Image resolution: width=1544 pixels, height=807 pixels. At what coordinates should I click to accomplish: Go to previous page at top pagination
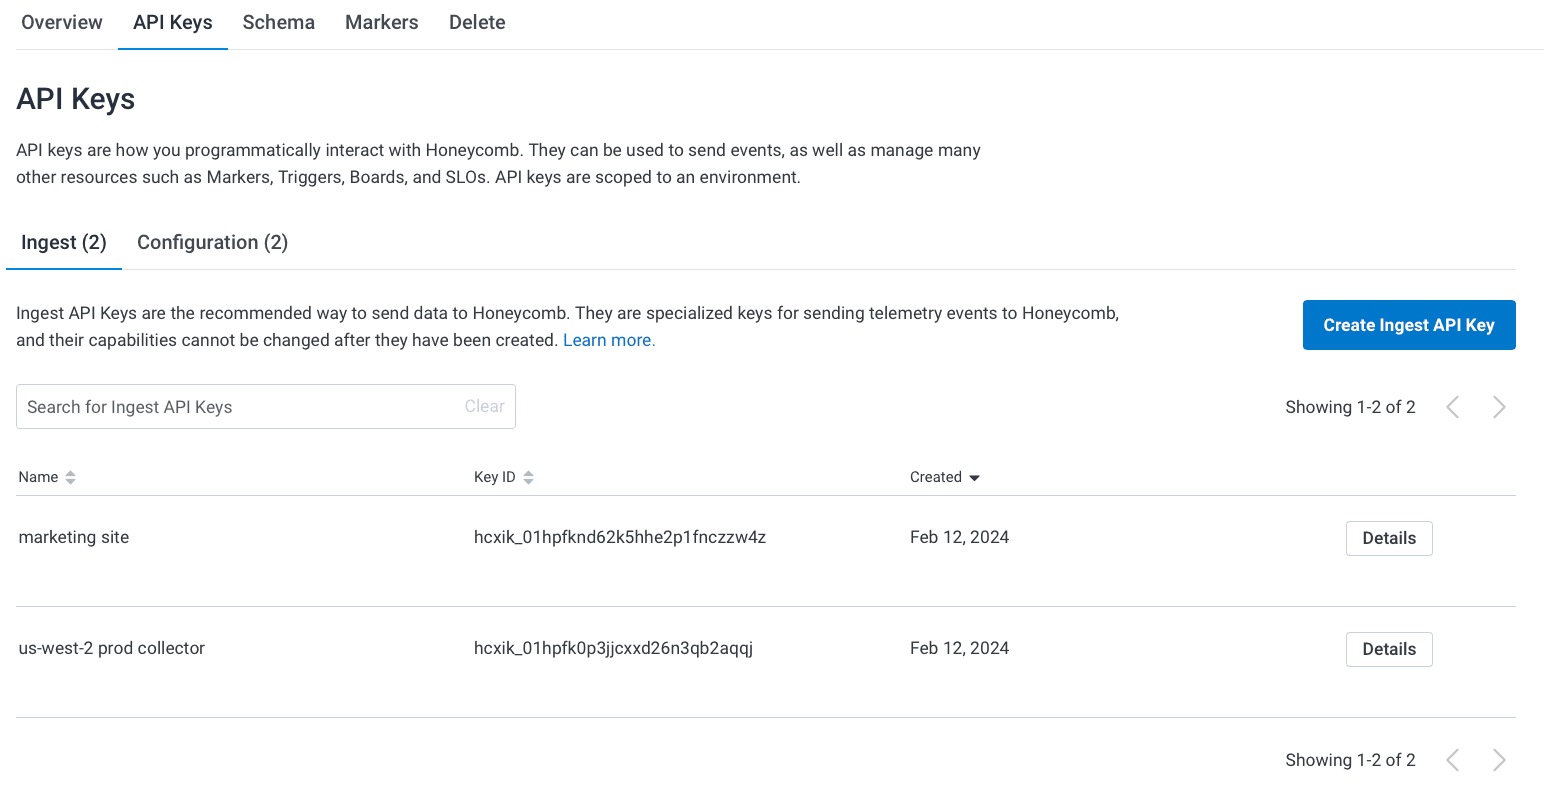tap(1453, 407)
